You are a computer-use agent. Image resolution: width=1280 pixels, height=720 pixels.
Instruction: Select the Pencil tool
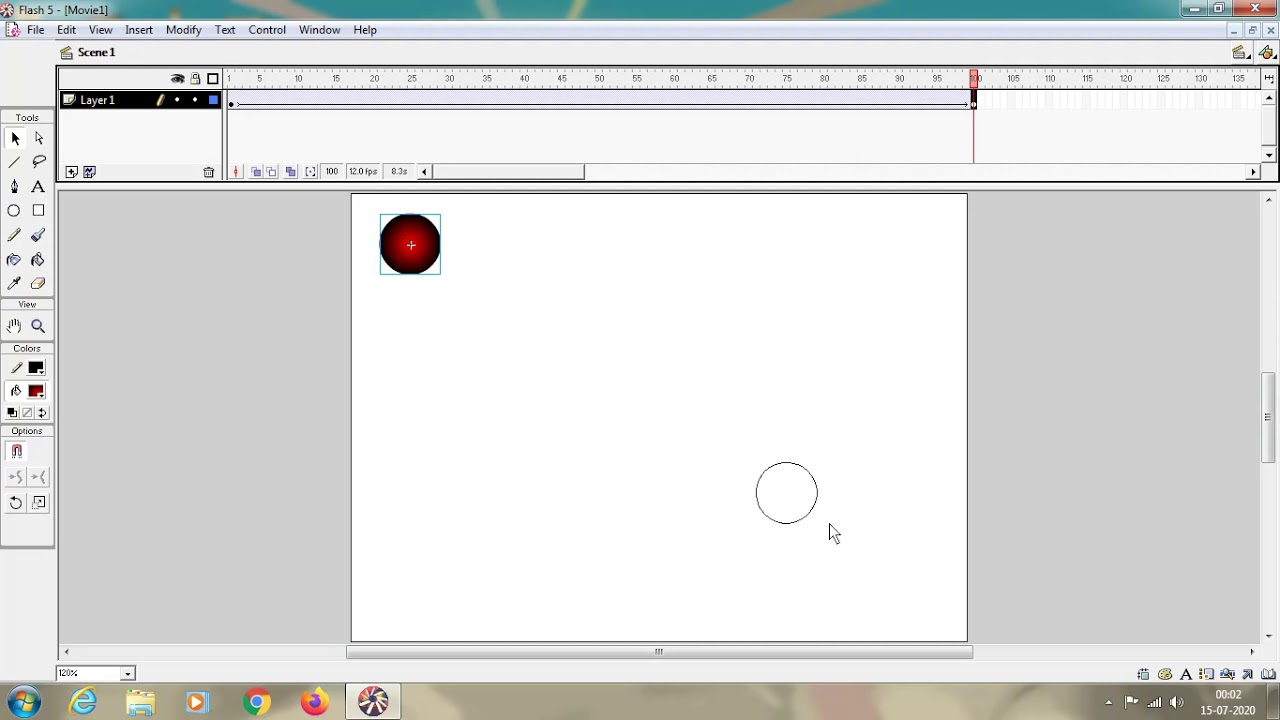(15, 235)
